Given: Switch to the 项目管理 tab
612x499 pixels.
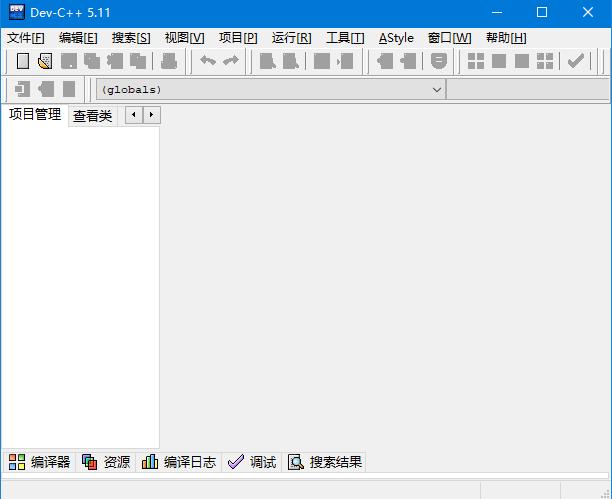Looking at the screenshot, I should [x=35, y=114].
